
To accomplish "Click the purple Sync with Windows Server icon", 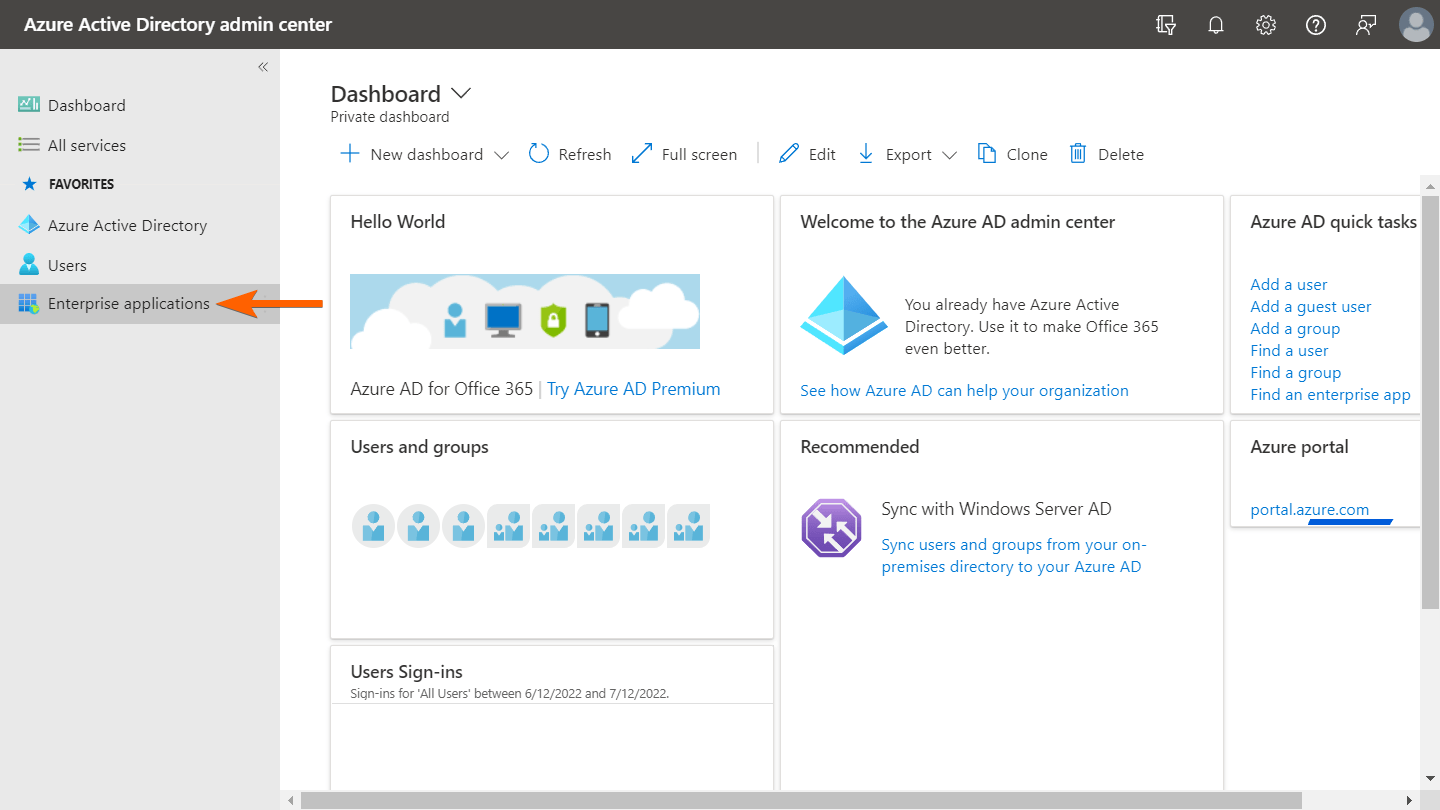I will click(x=831, y=528).
